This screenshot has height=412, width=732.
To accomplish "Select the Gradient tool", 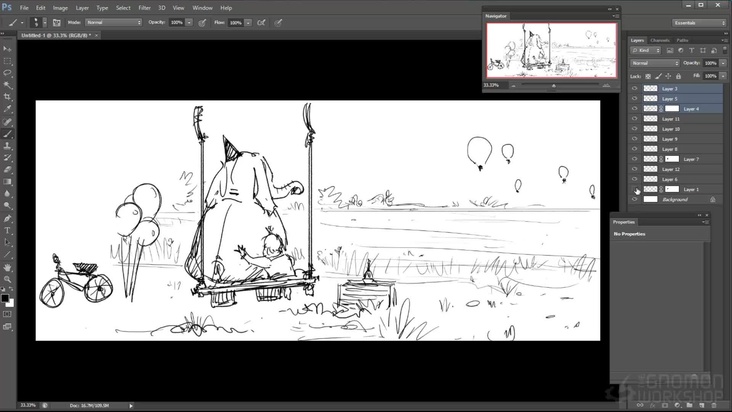I will pos(7,182).
